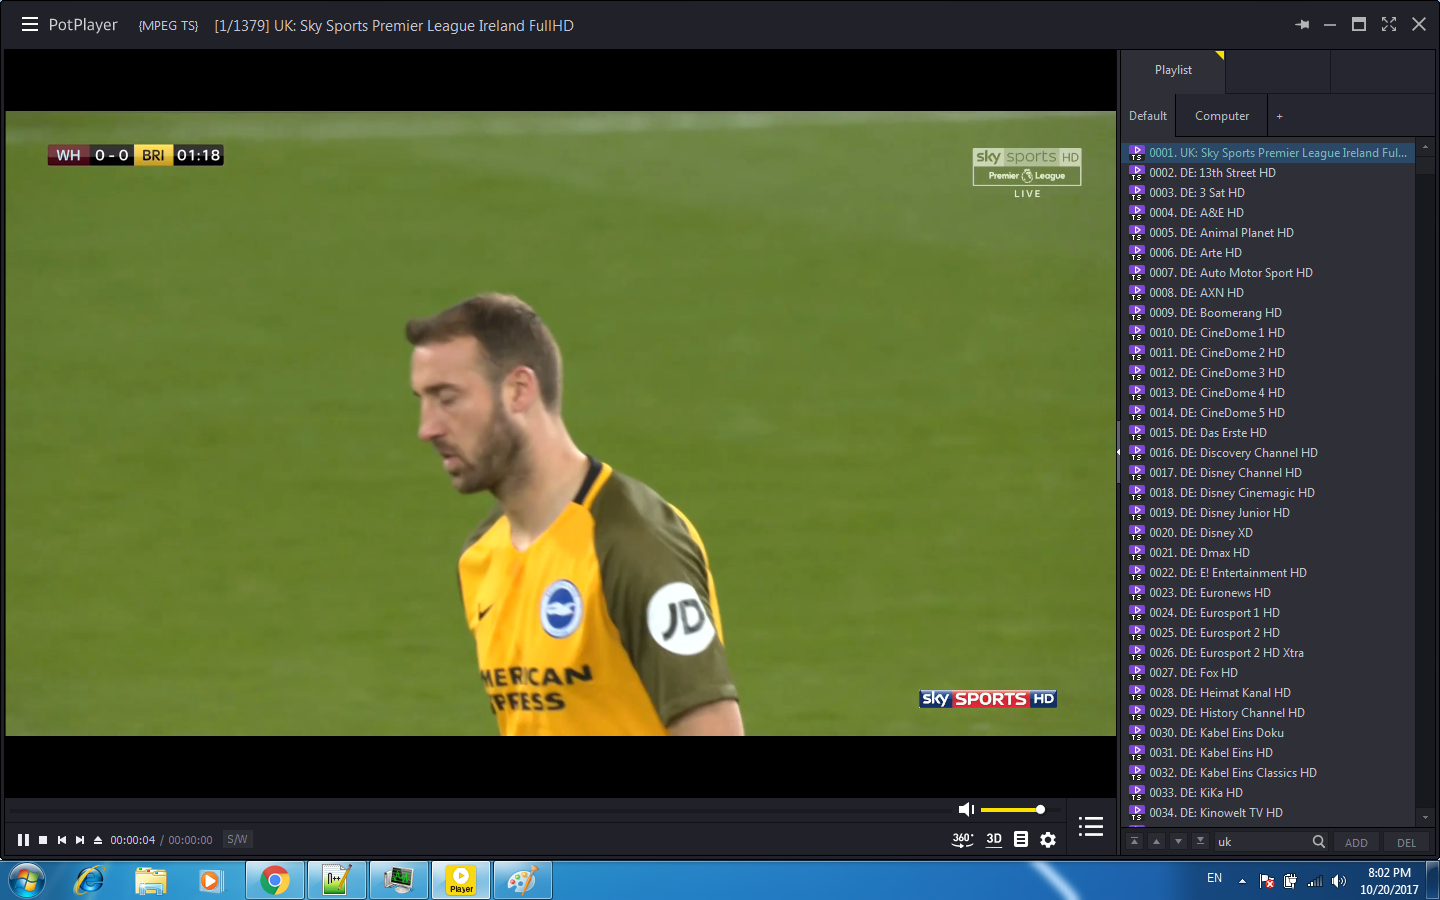
Task: Click the next search result down arrow
Action: click(x=1177, y=842)
